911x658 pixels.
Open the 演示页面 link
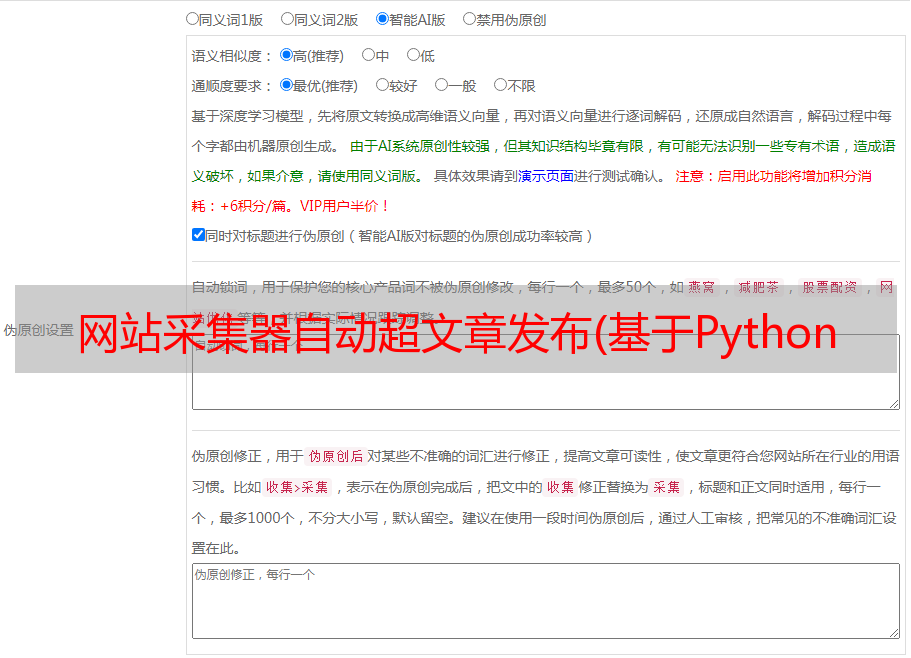(x=546, y=176)
